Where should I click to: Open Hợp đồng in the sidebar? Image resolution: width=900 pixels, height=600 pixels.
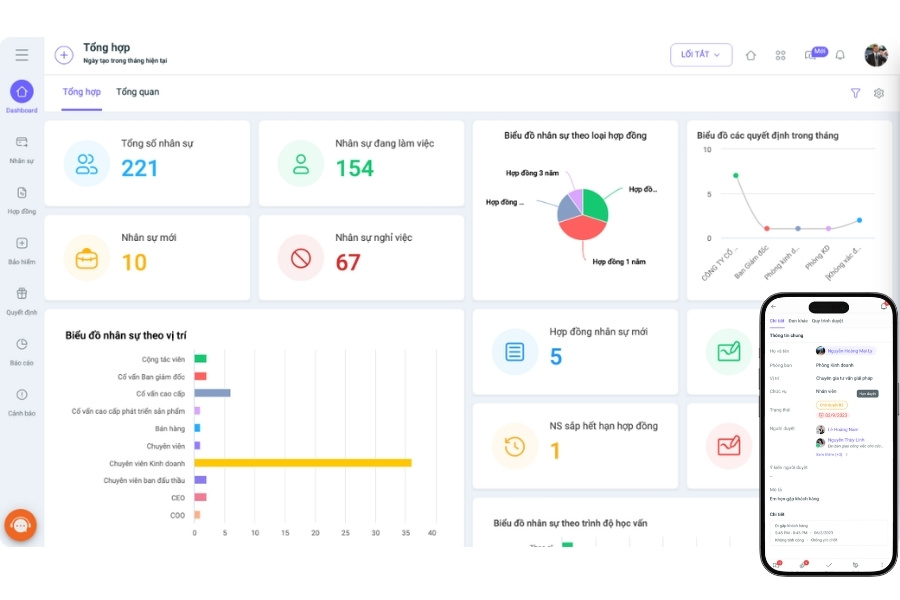tap(22, 200)
